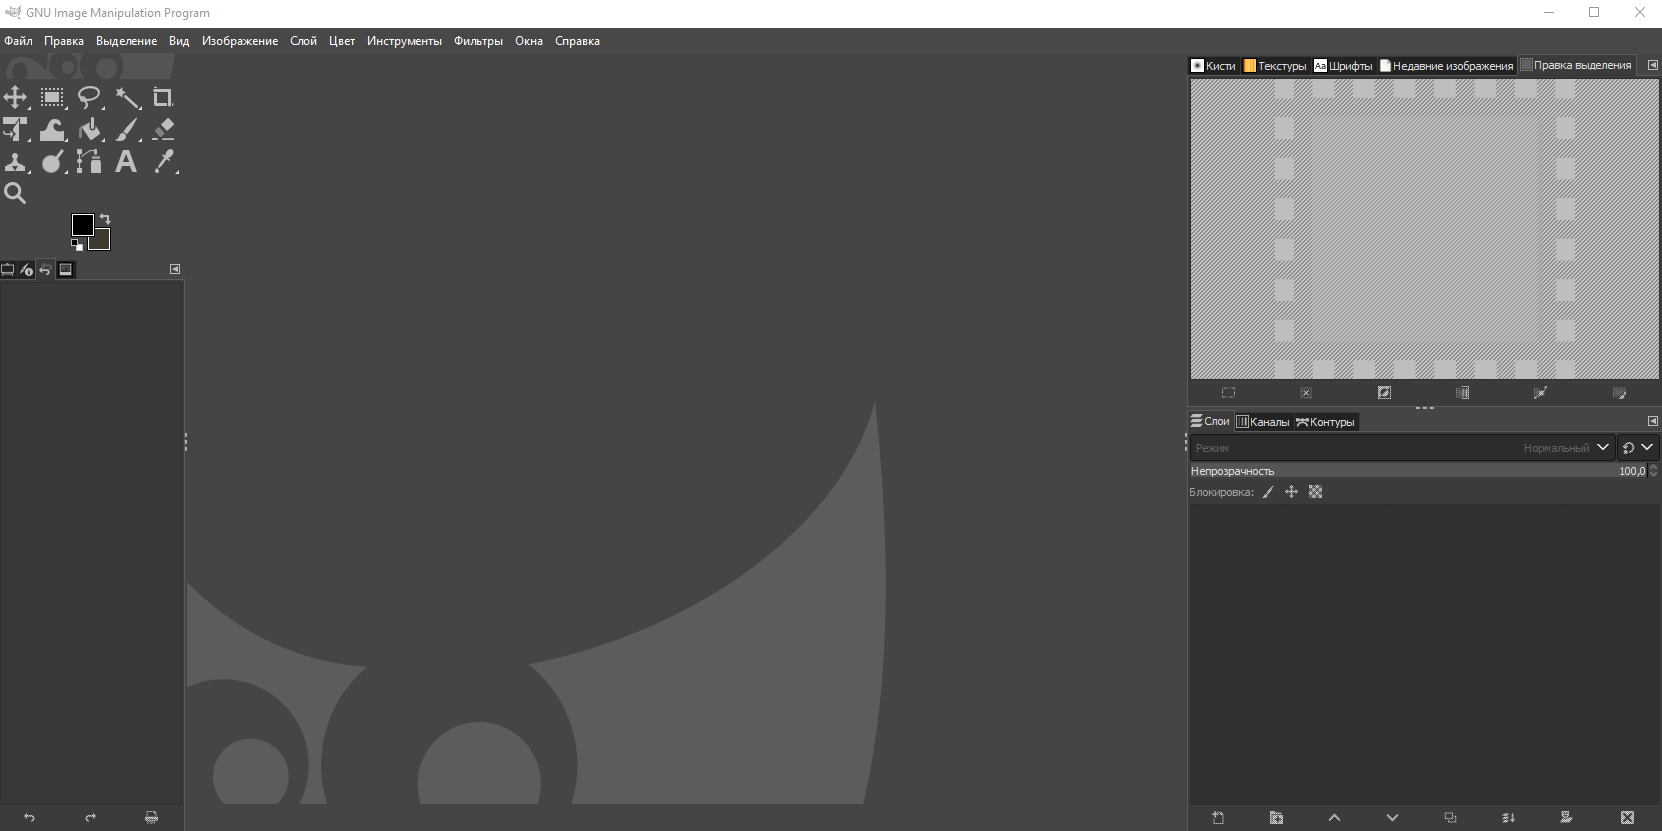Open the Device Status tab

[27, 269]
